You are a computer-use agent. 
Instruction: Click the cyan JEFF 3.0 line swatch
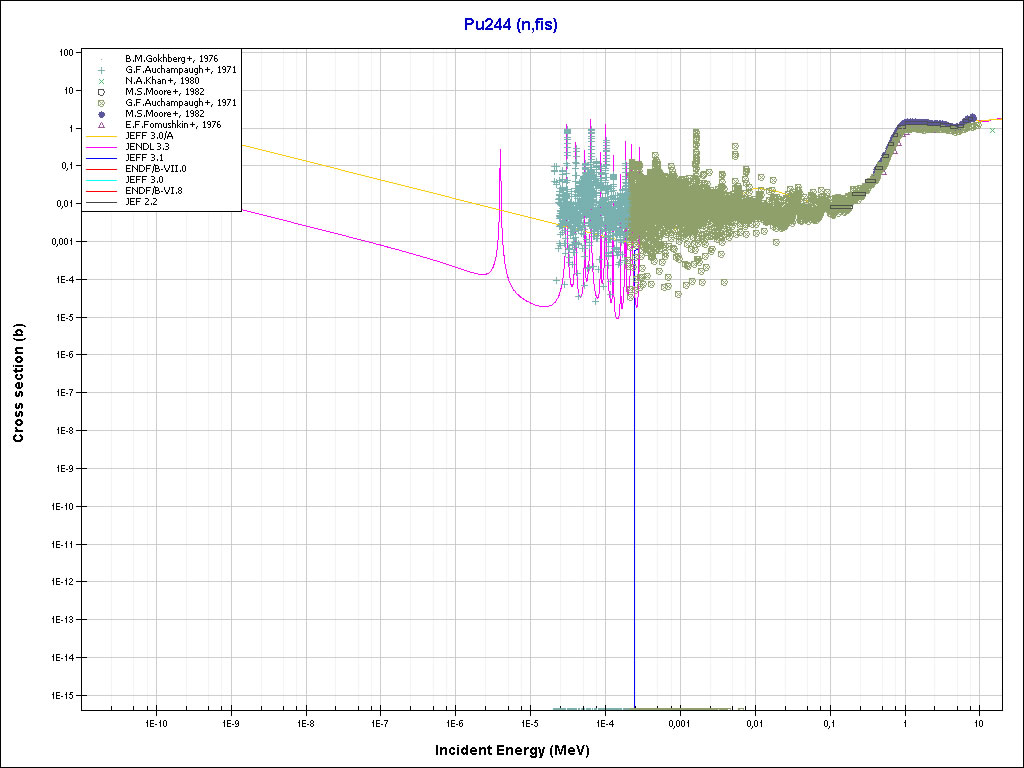tap(101, 180)
